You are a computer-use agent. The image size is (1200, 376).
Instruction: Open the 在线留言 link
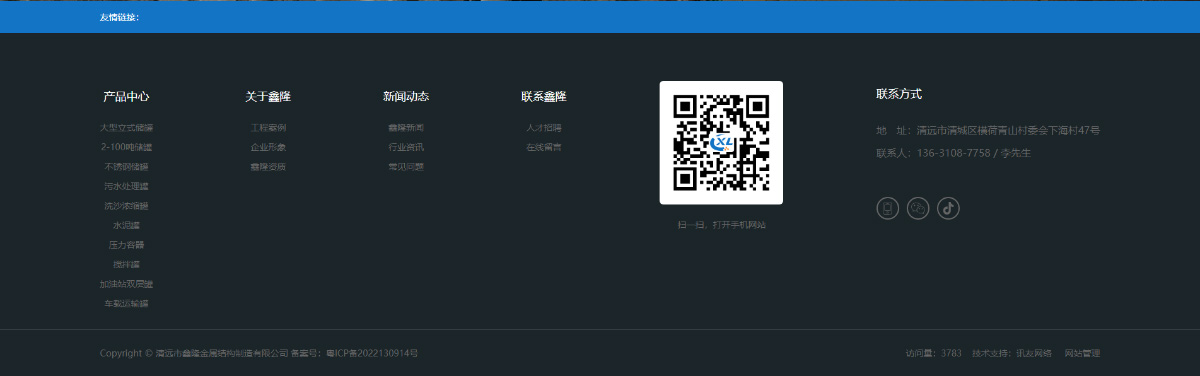coord(544,147)
